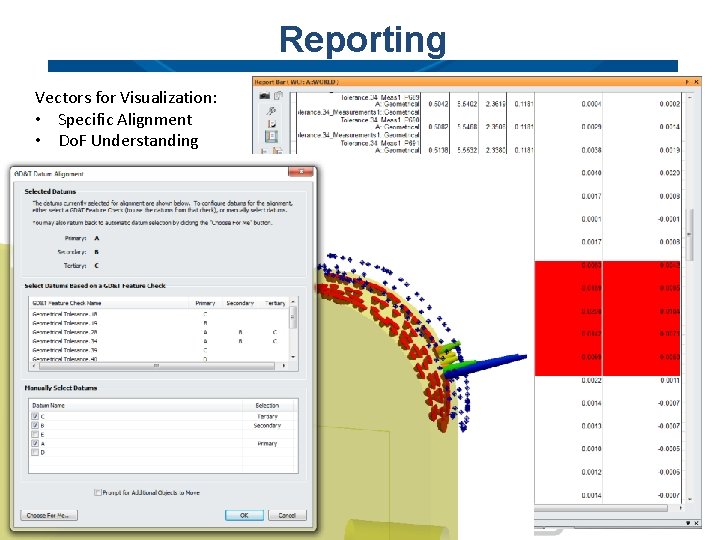Click the Secondary selection label for datum B
Image resolution: width=720 pixels, height=540 pixels.
[267, 426]
